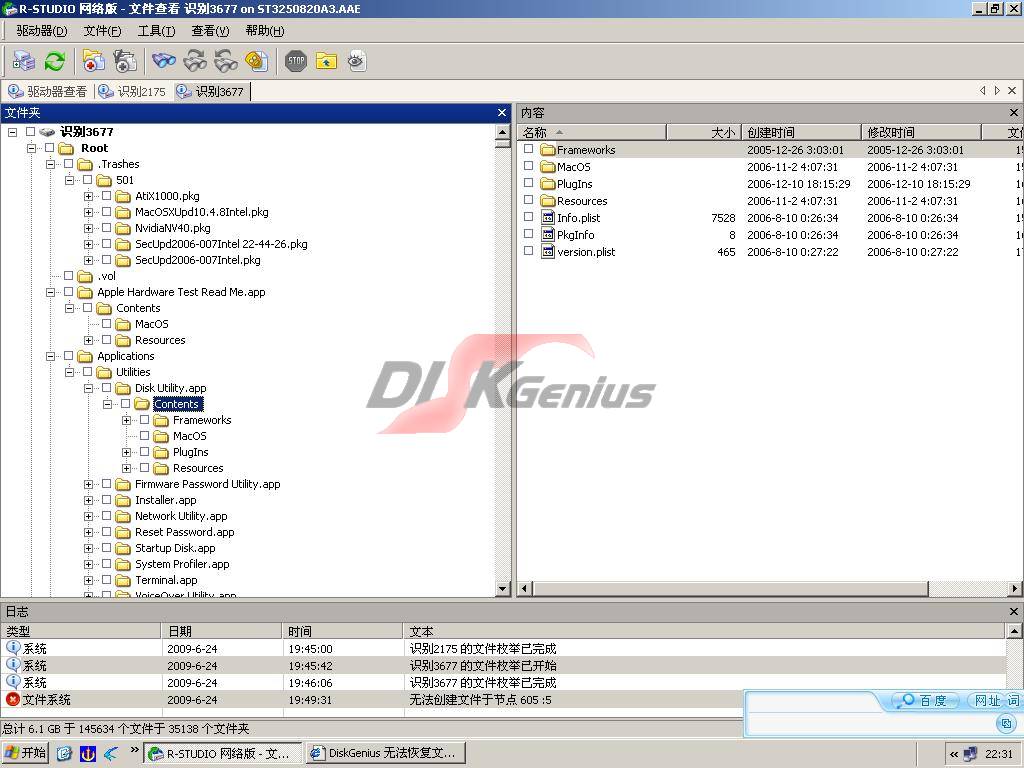Viewport: 1024px width, 768px height.
Task: Expand the System Profiler.app tree node
Action: (88, 564)
